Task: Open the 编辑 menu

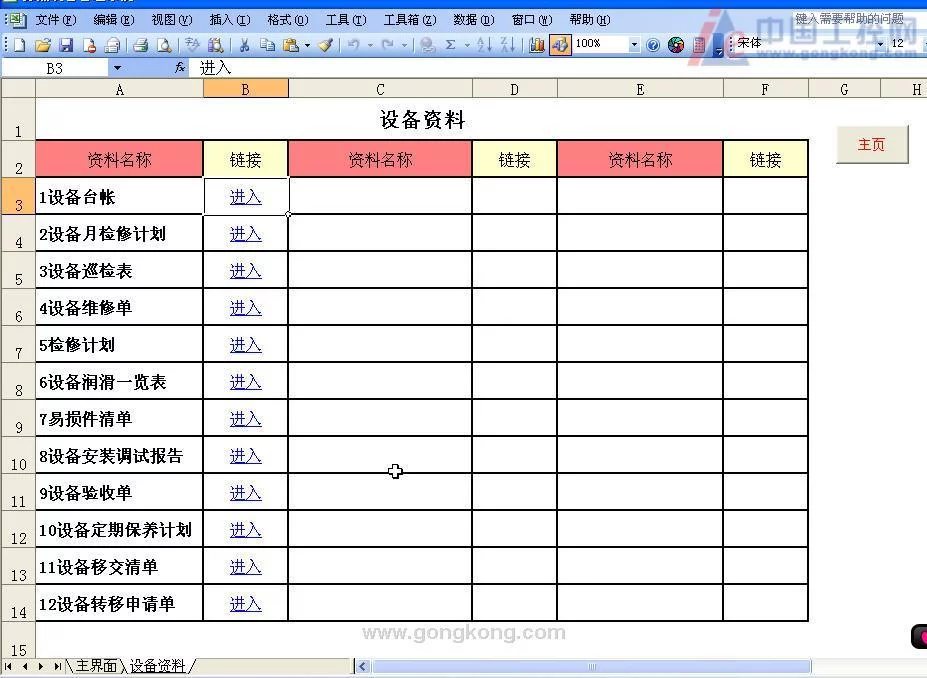Action: [x=114, y=20]
